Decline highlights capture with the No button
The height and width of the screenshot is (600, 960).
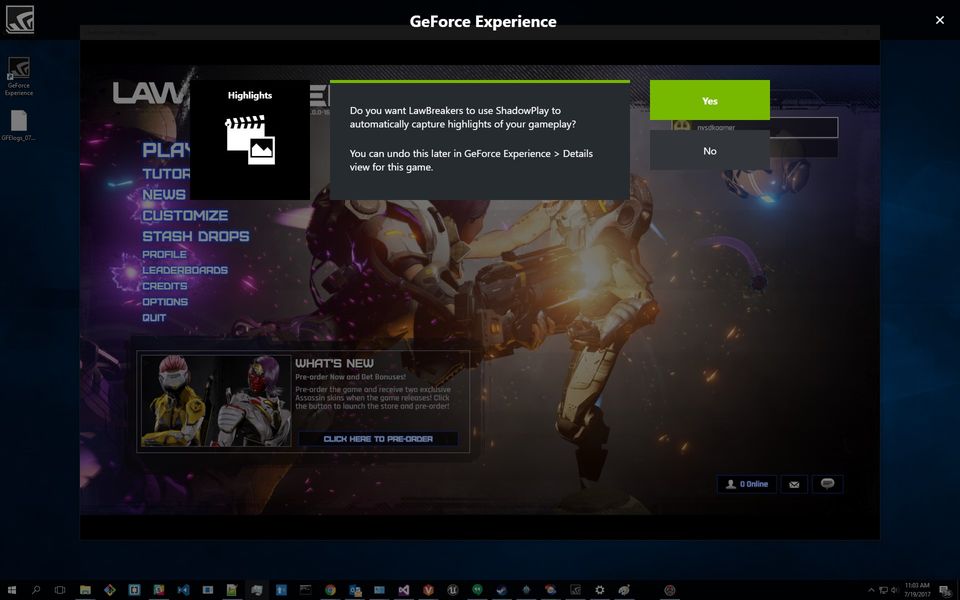(x=710, y=151)
